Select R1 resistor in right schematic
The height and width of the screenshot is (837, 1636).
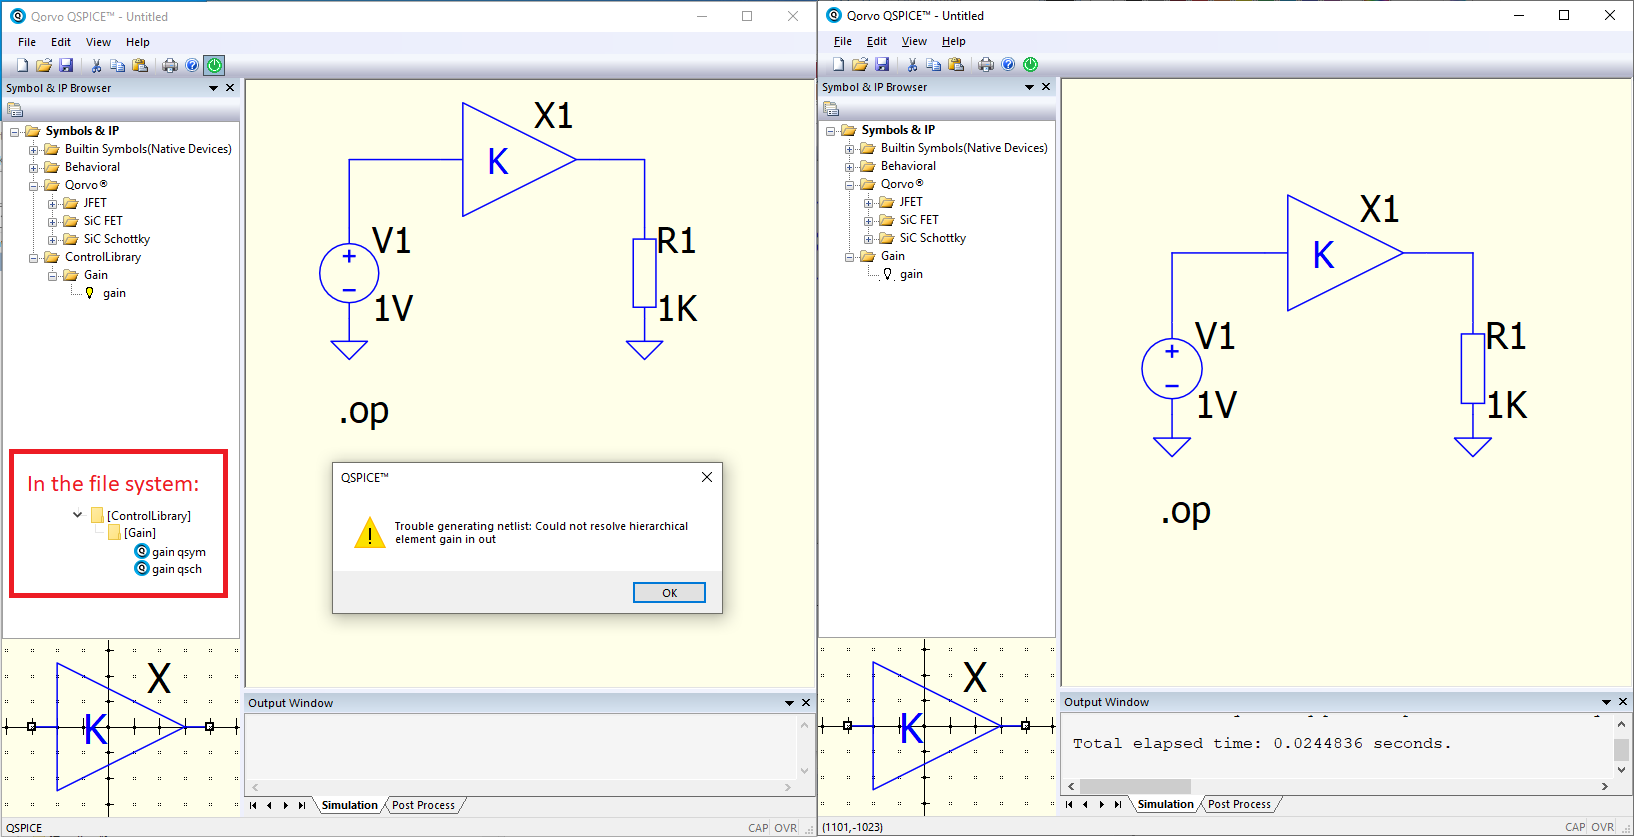pyautogui.click(x=1472, y=368)
